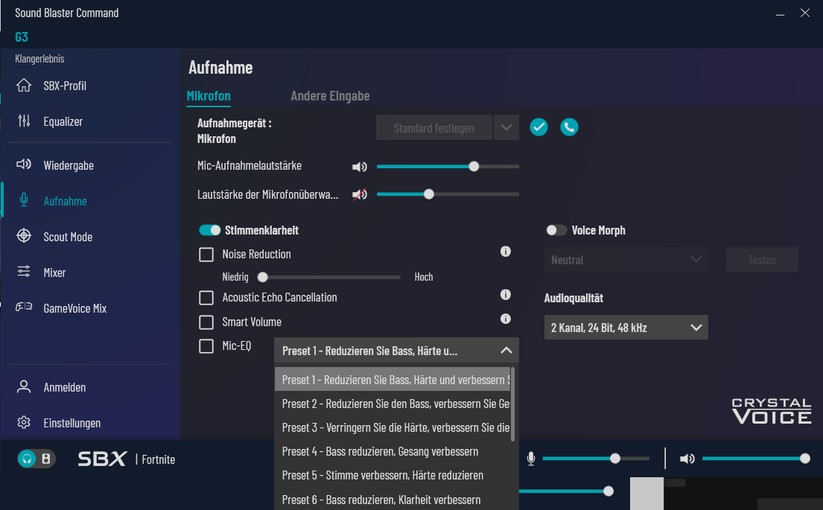823x510 pixels.
Task: Check the Noise Reduction checkbox
Action: point(206,255)
